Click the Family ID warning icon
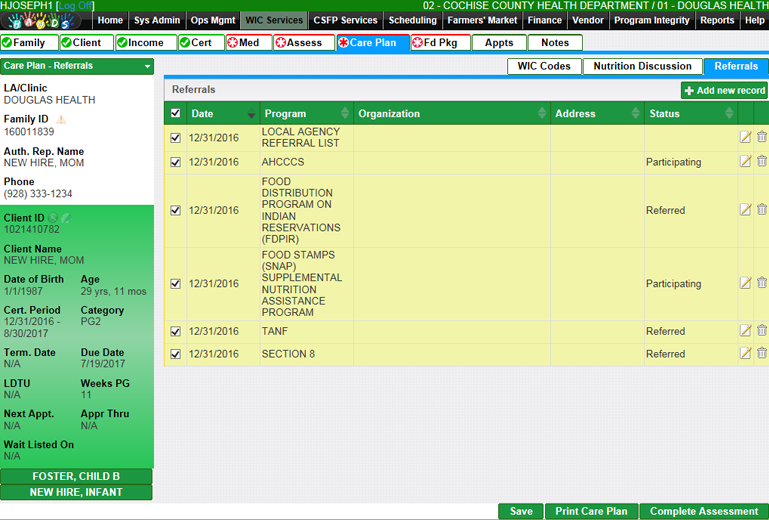Screen dimensions: 769x520 pyautogui.click(x=61, y=119)
